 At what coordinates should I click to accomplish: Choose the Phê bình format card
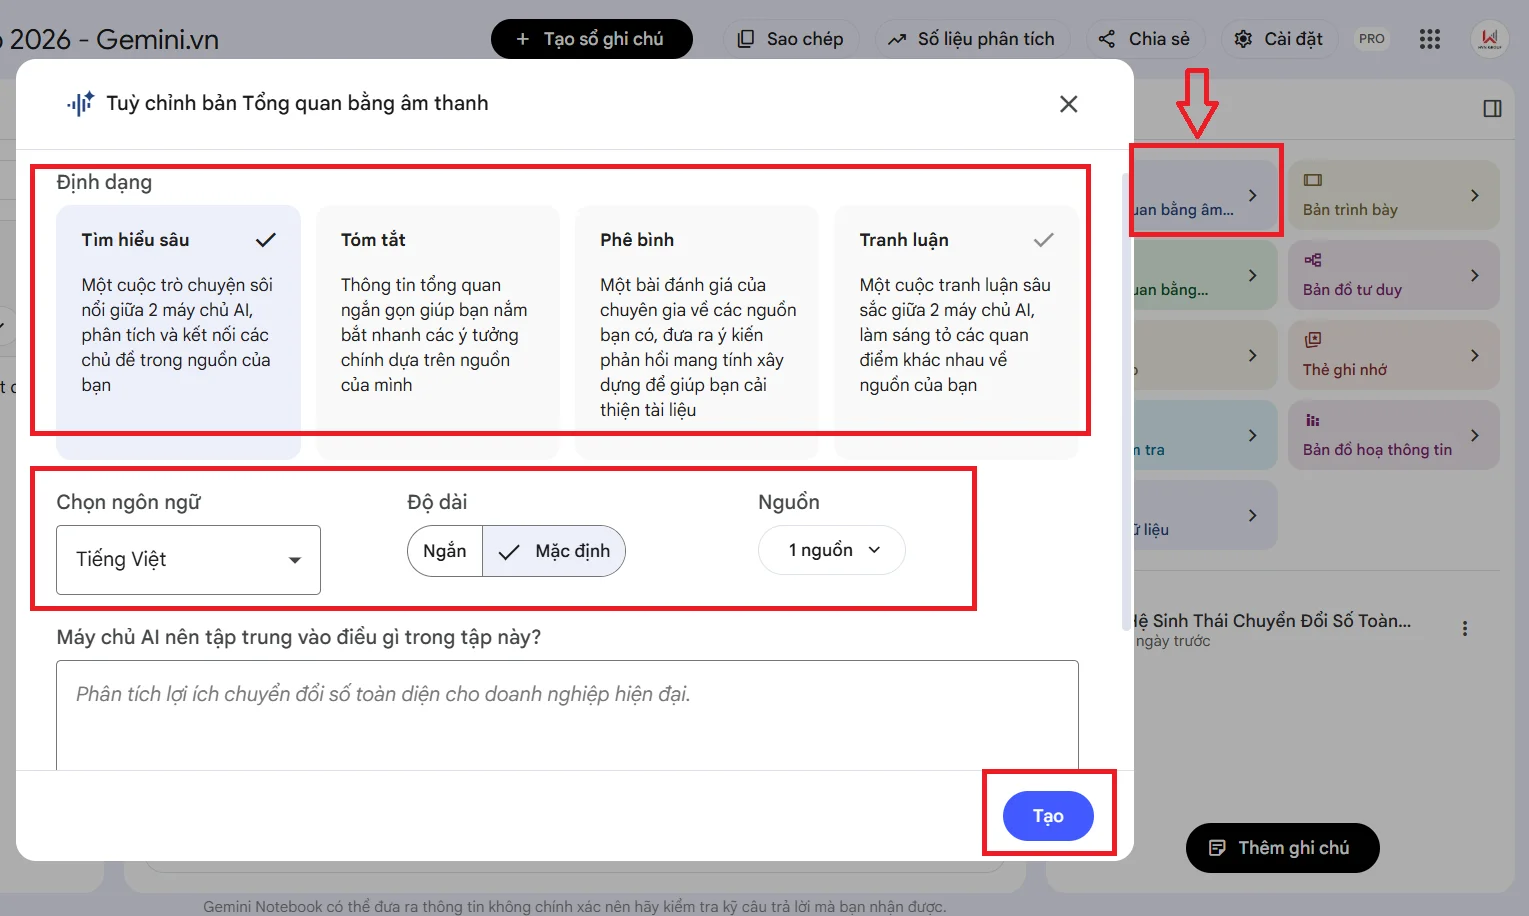click(x=697, y=332)
